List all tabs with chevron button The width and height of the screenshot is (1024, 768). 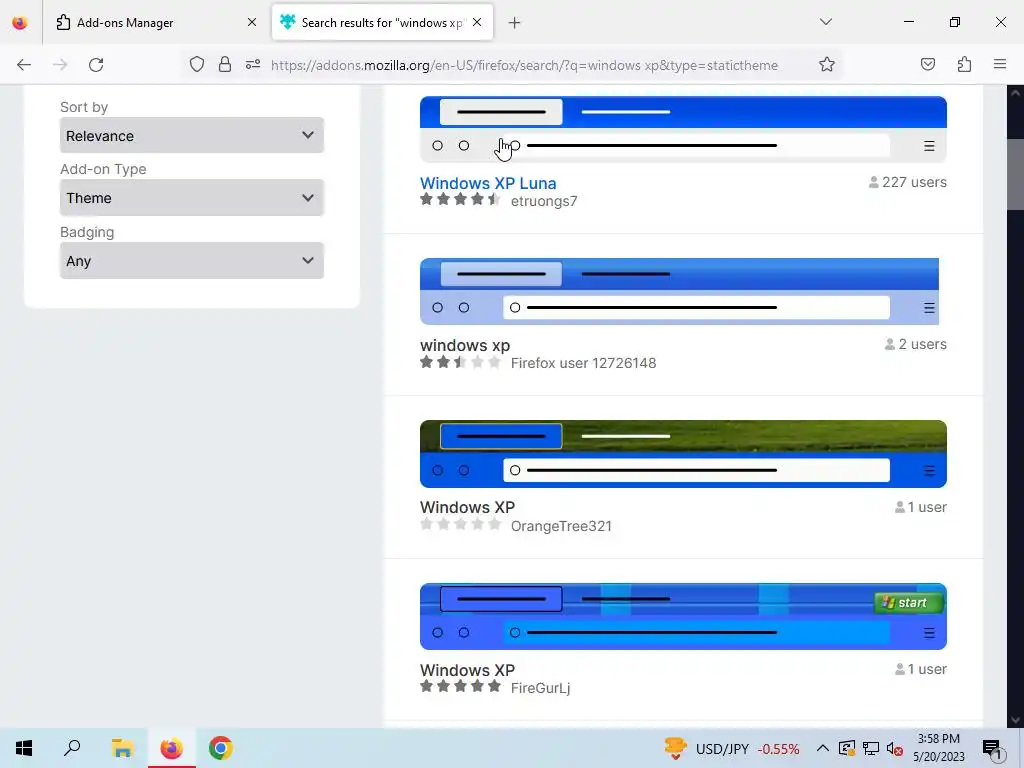[x=825, y=22]
